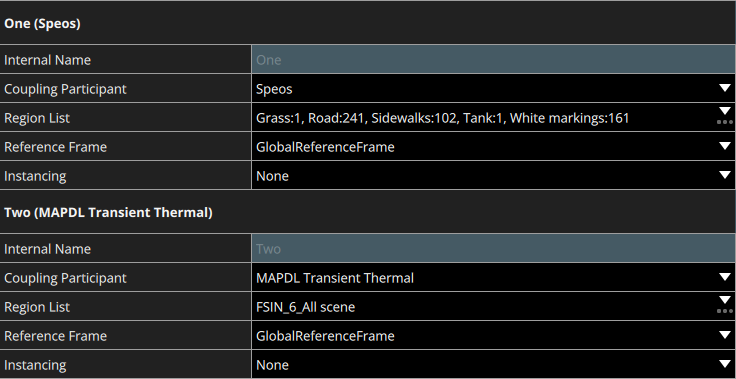Click ellipsis icon beside FSIN_6_All scene

(x=725, y=311)
